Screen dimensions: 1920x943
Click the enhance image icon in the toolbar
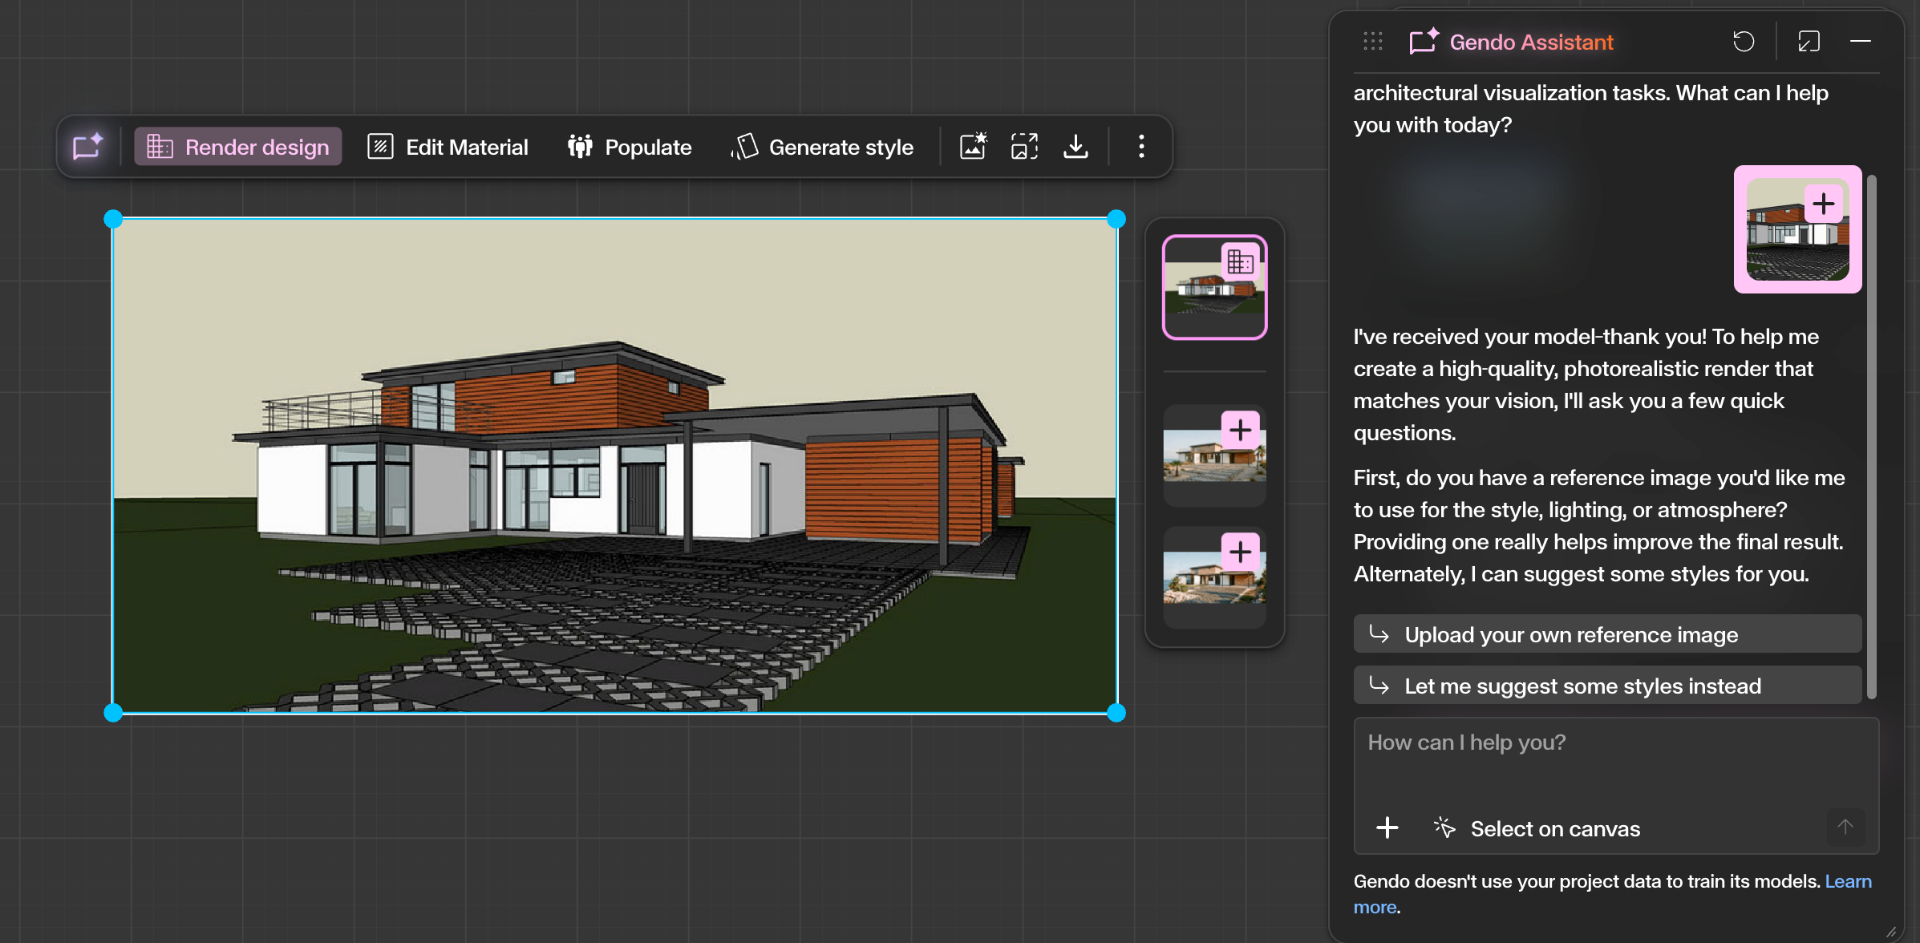(972, 146)
